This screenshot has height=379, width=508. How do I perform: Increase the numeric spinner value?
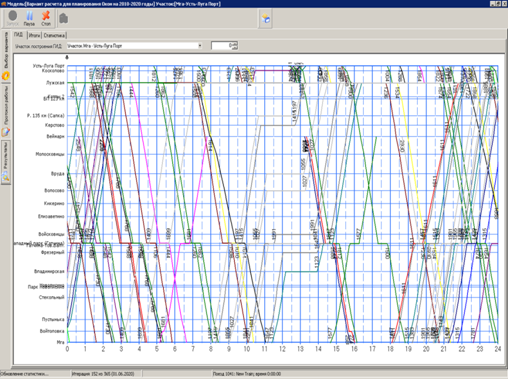235,44
